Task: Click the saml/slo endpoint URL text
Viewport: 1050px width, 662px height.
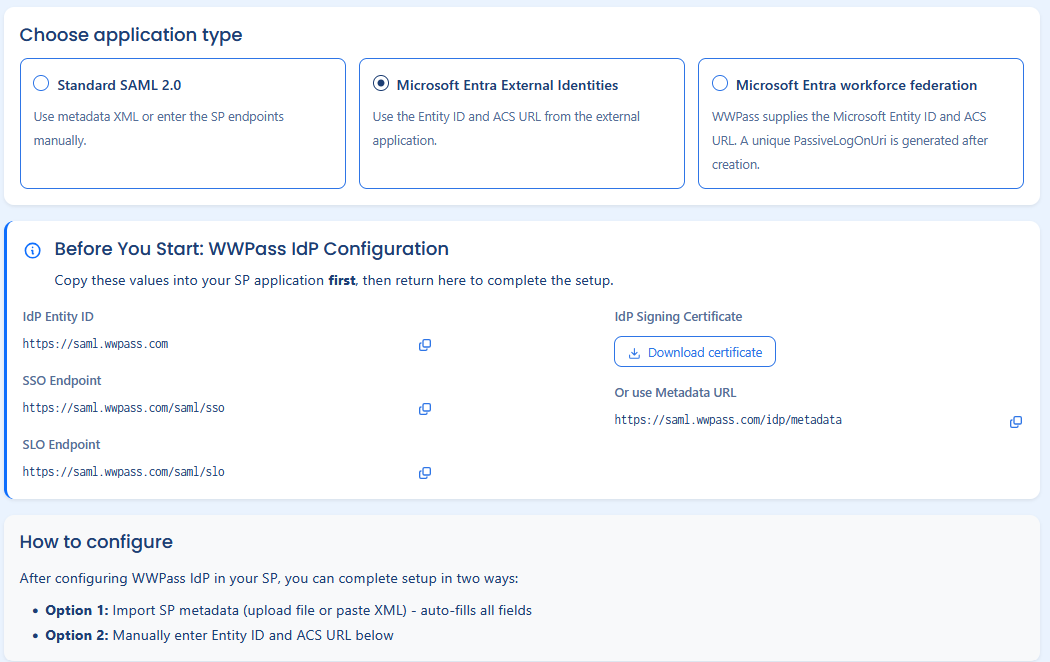Action: click(x=123, y=472)
